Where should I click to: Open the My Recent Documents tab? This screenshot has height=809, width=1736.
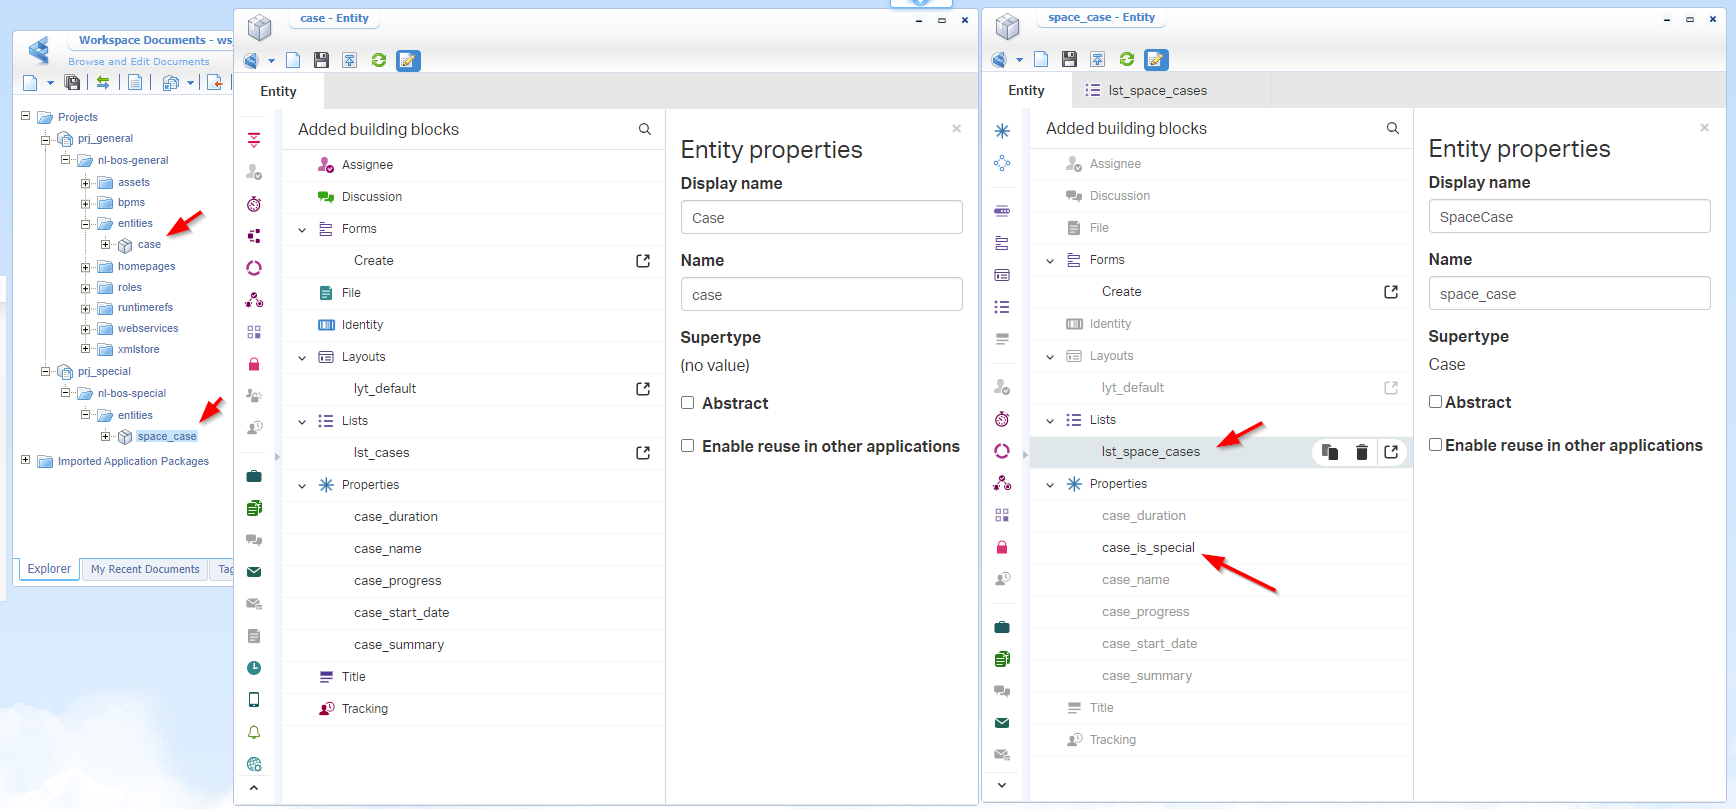coord(145,569)
